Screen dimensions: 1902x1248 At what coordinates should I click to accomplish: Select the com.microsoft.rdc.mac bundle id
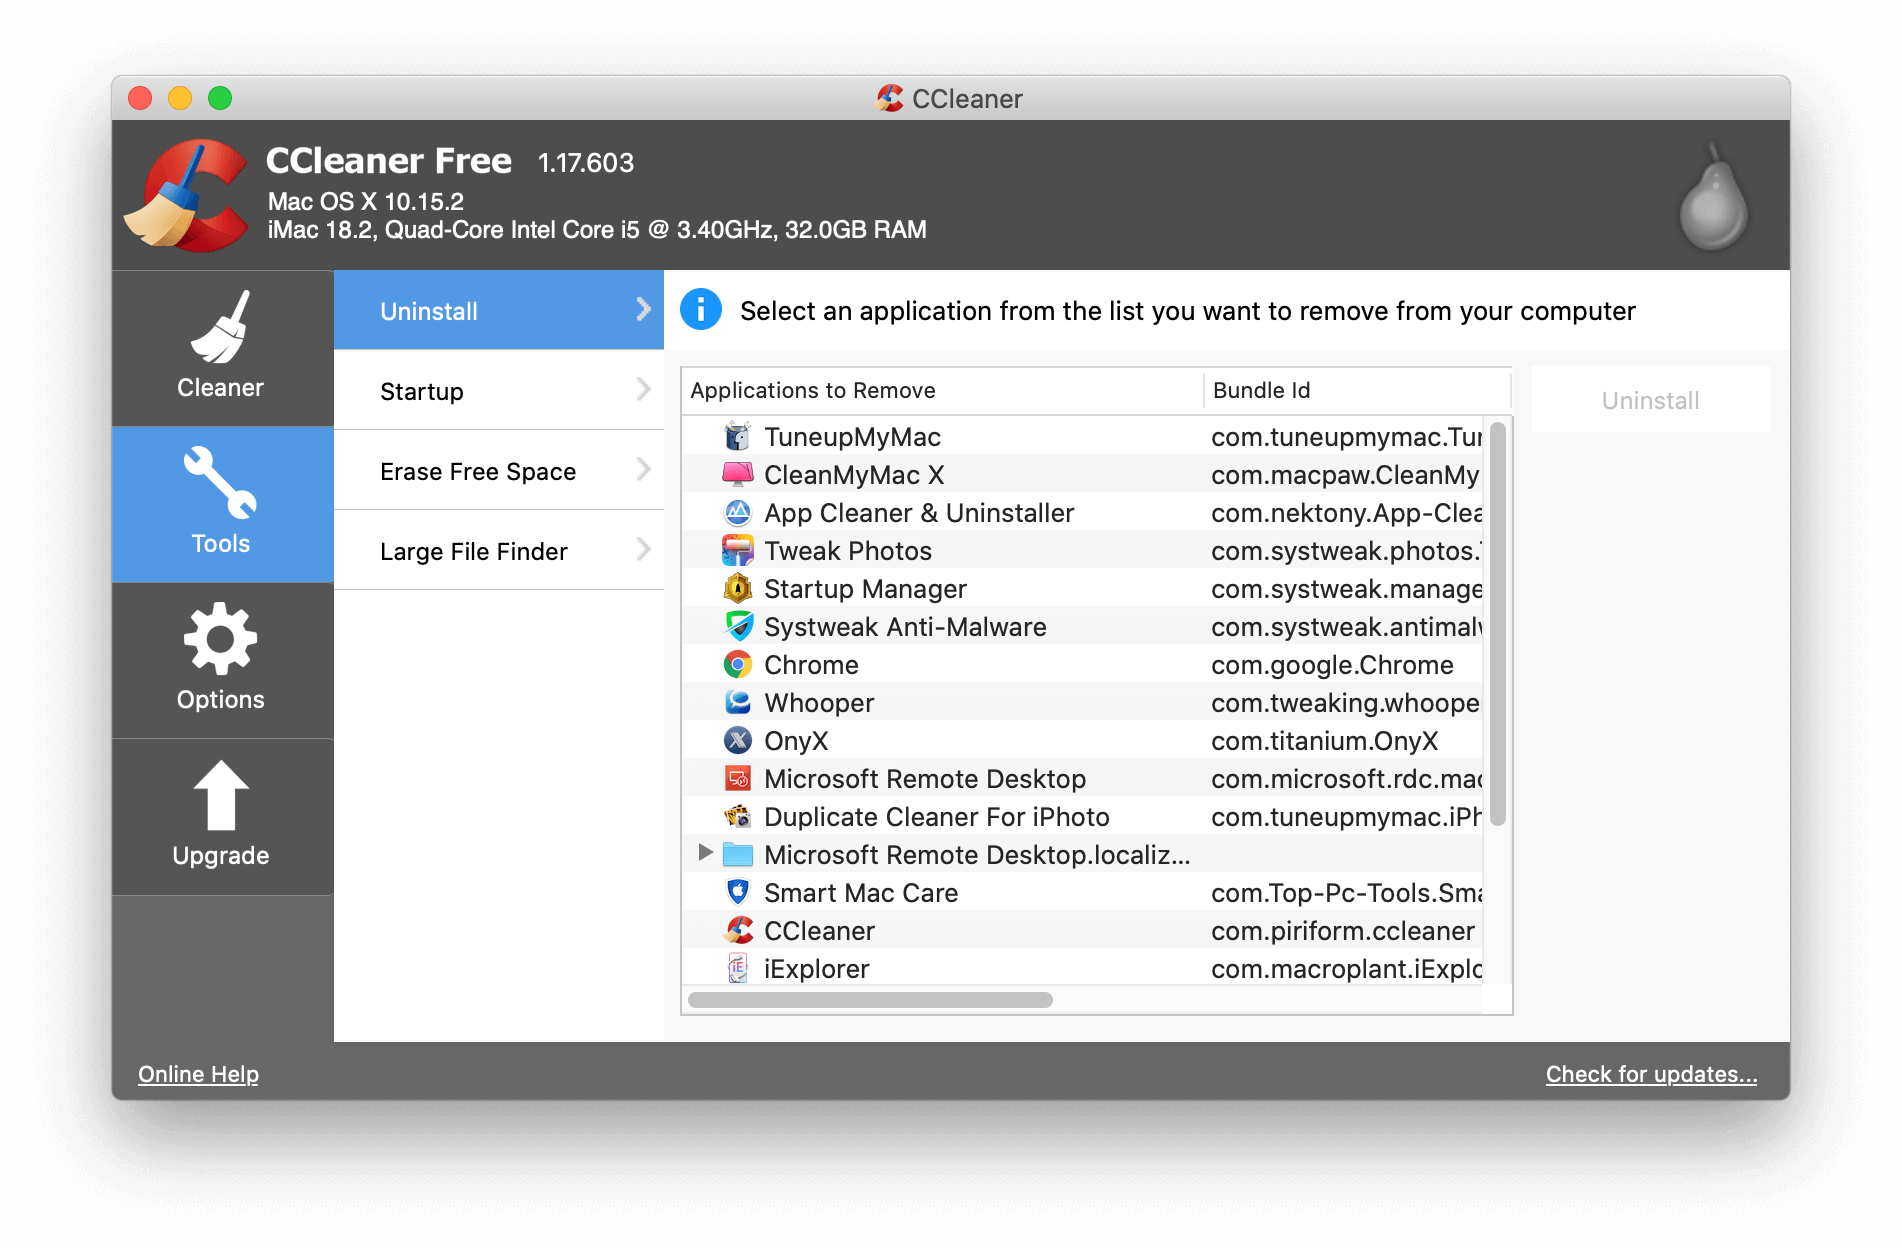[1346, 778]
